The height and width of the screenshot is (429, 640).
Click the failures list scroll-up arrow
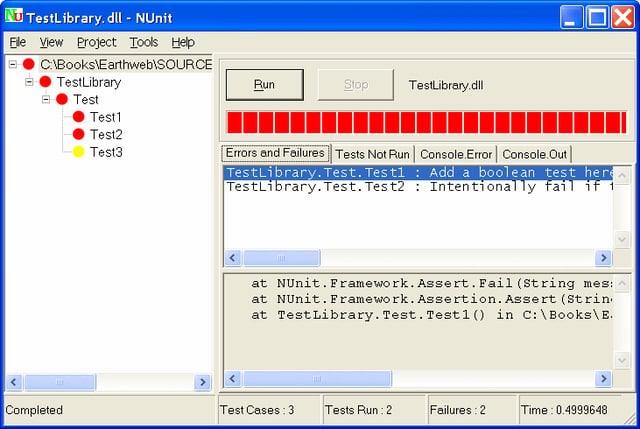[622, 176]
